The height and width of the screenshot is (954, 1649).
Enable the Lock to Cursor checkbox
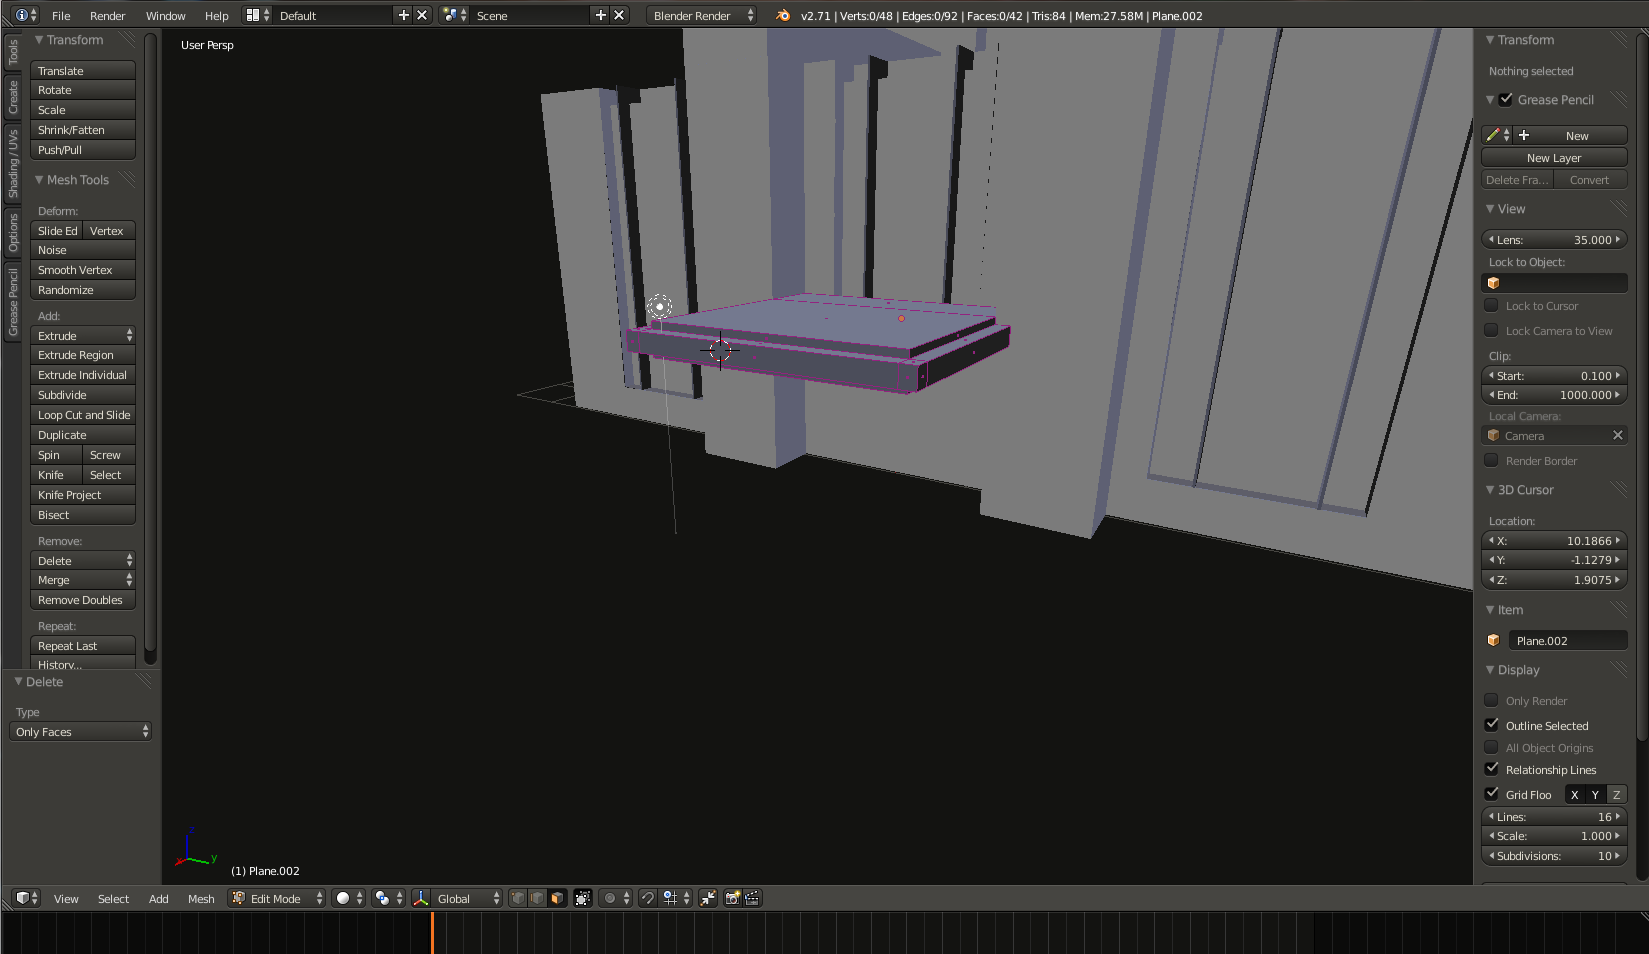tap(1492, 306)
